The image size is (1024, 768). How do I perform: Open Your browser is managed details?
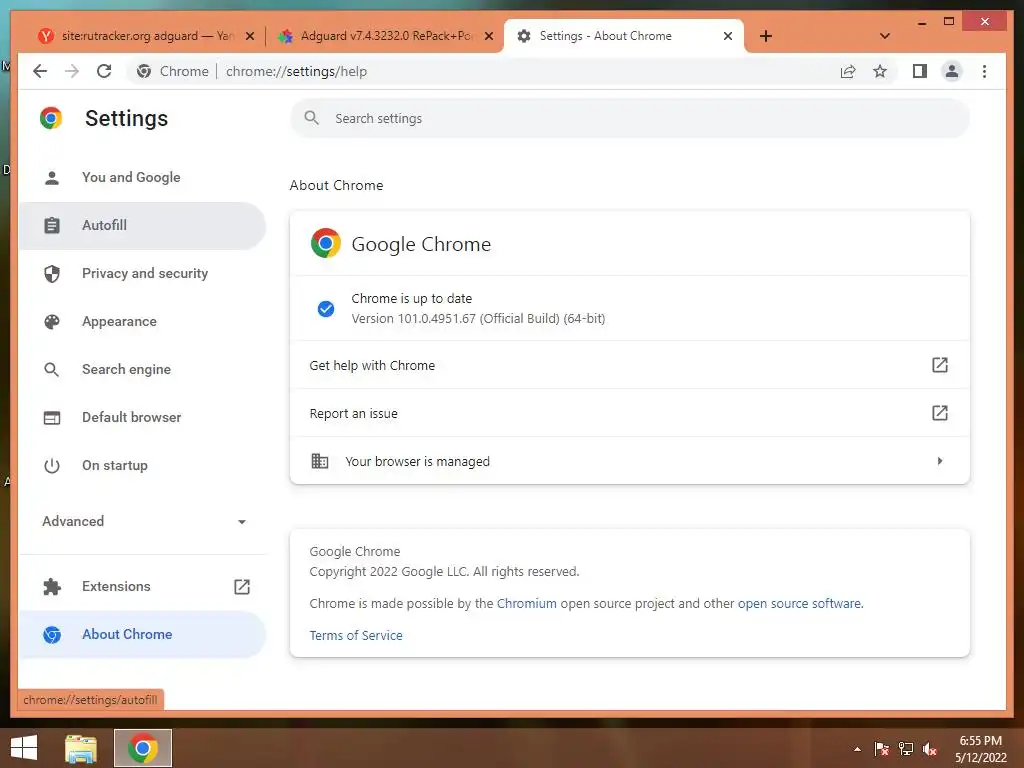click(630, 461)
